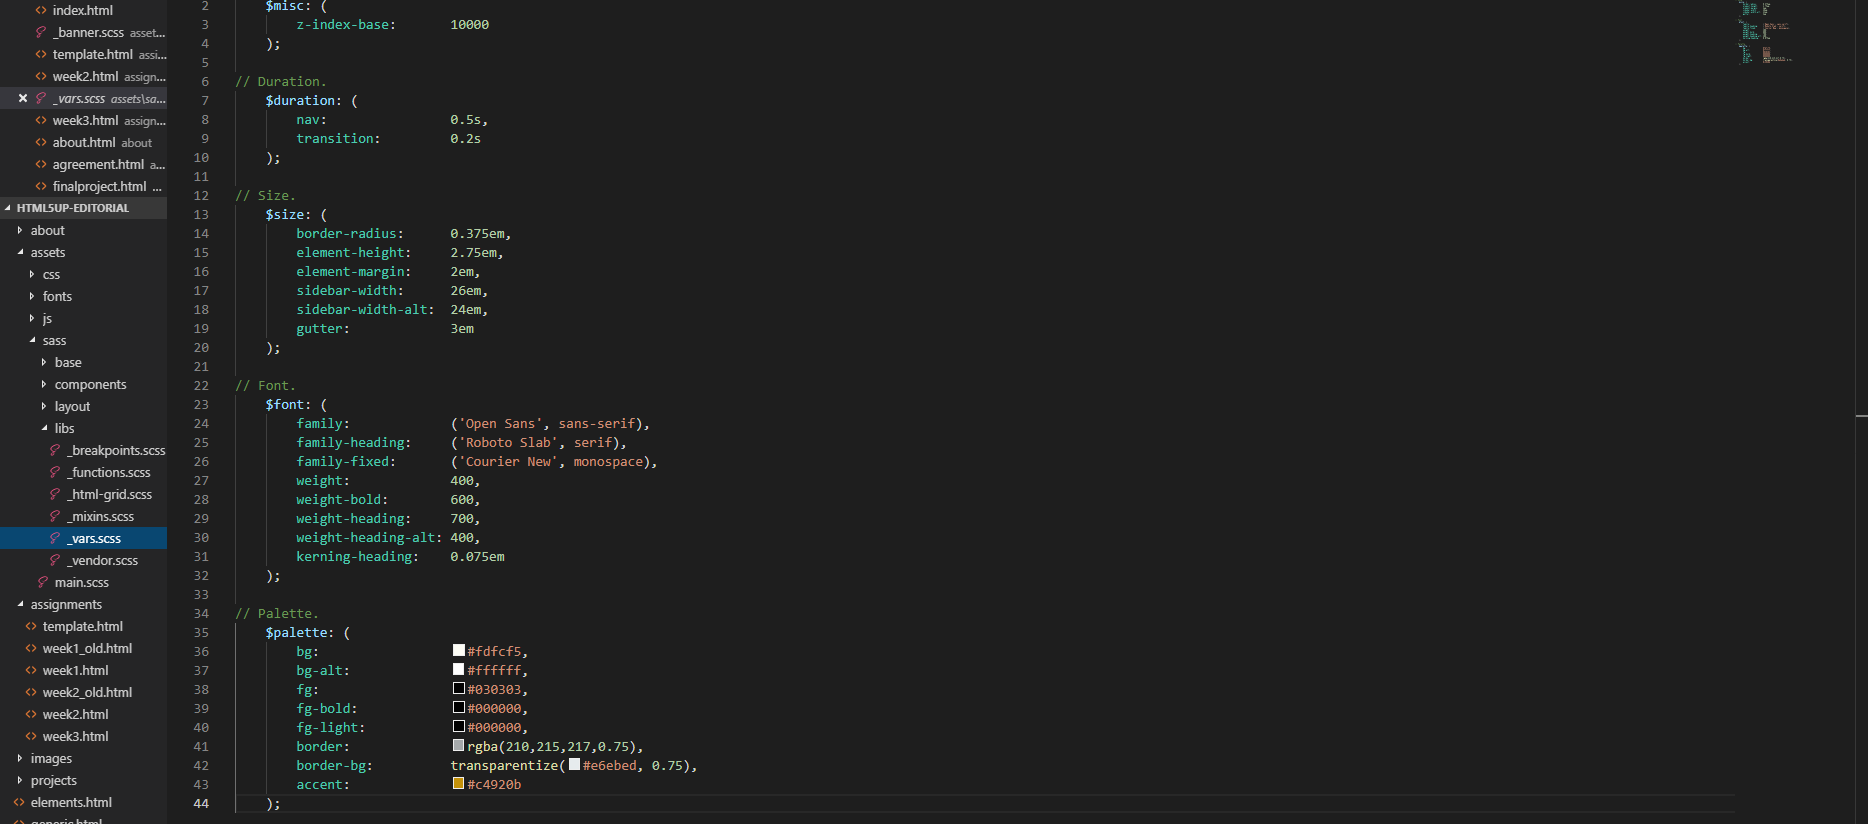Click the transparentize function call
The width and height of the screenshot is (1868, 824).
(x=504, y=765)
